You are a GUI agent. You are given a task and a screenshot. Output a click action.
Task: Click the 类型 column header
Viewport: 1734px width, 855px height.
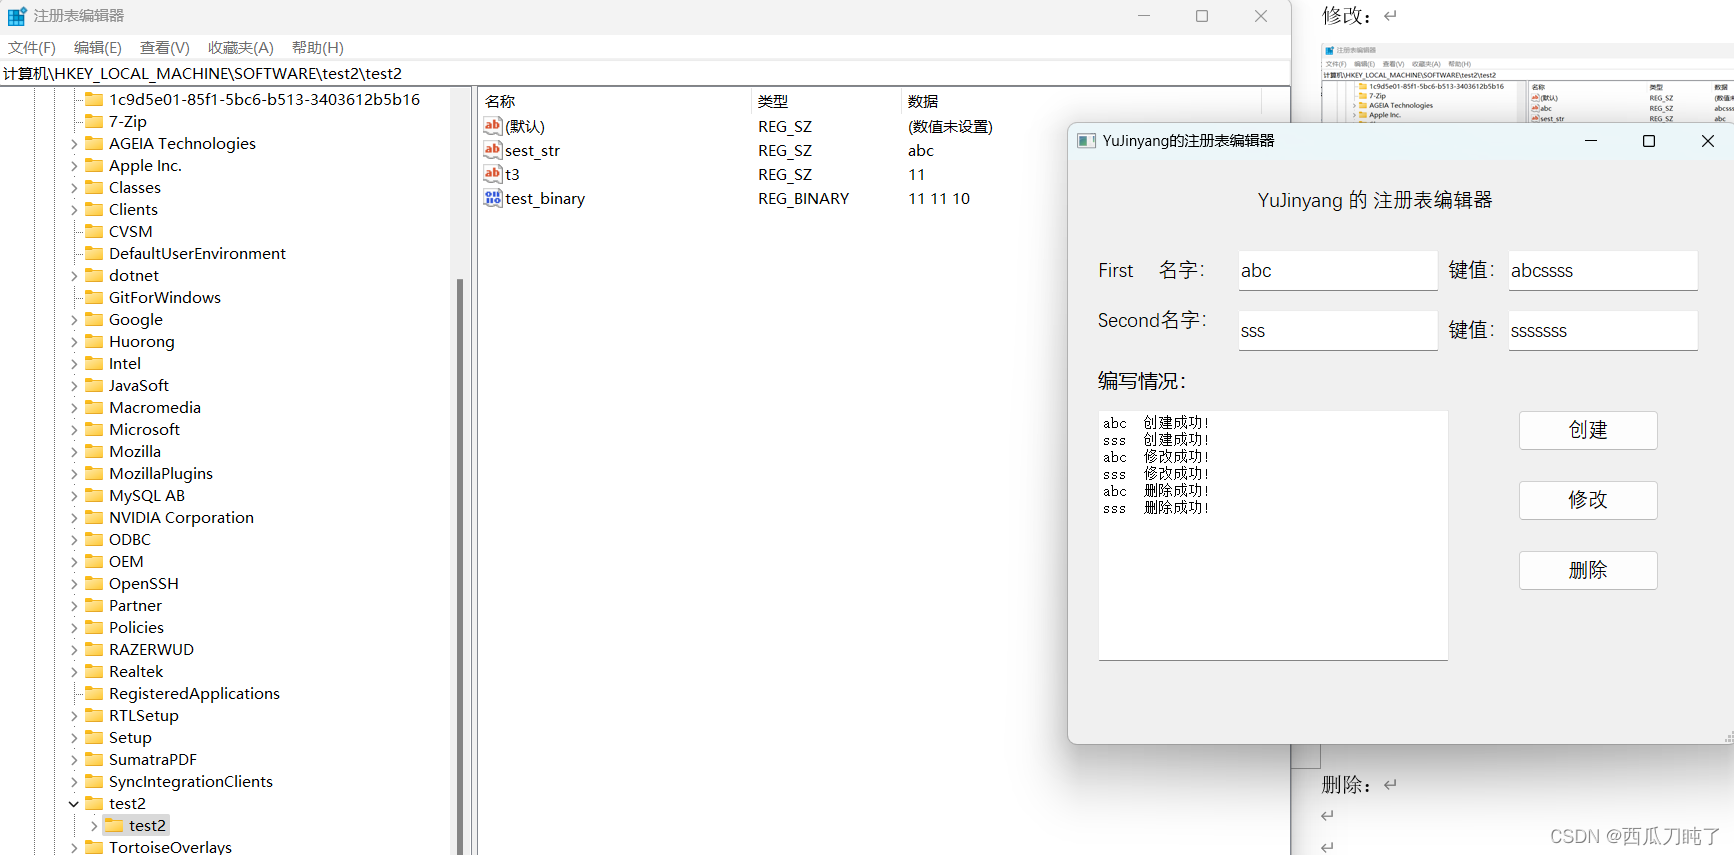pos(825,101)
